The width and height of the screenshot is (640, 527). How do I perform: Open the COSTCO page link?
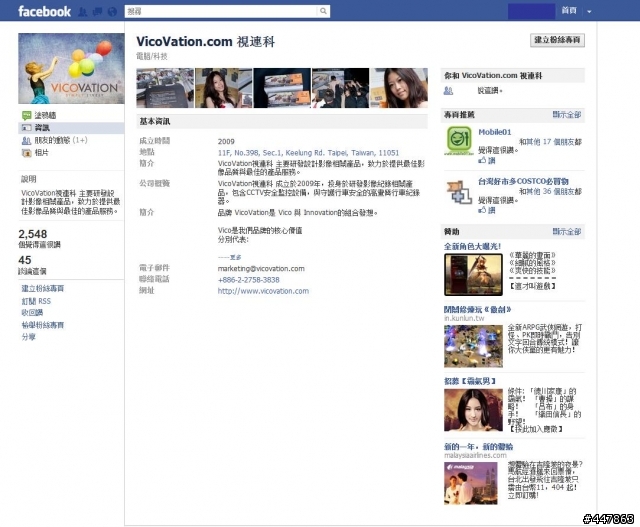tap(523, 181)
